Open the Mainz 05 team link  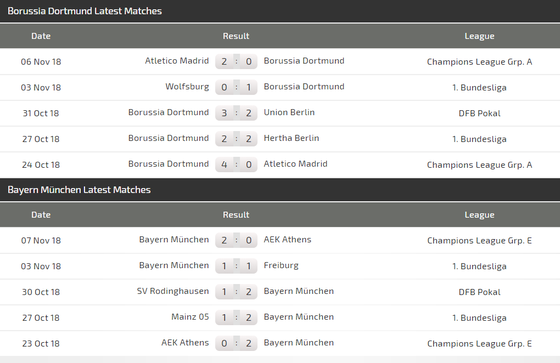tap(190, 317)
